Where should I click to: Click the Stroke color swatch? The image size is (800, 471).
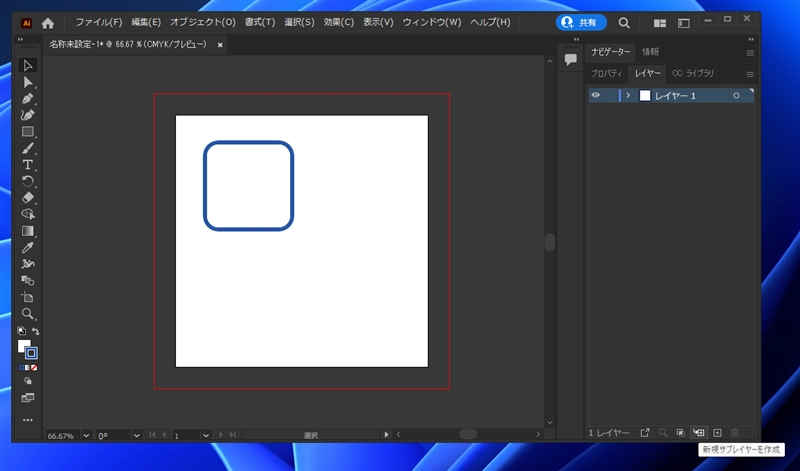[32, 353]
